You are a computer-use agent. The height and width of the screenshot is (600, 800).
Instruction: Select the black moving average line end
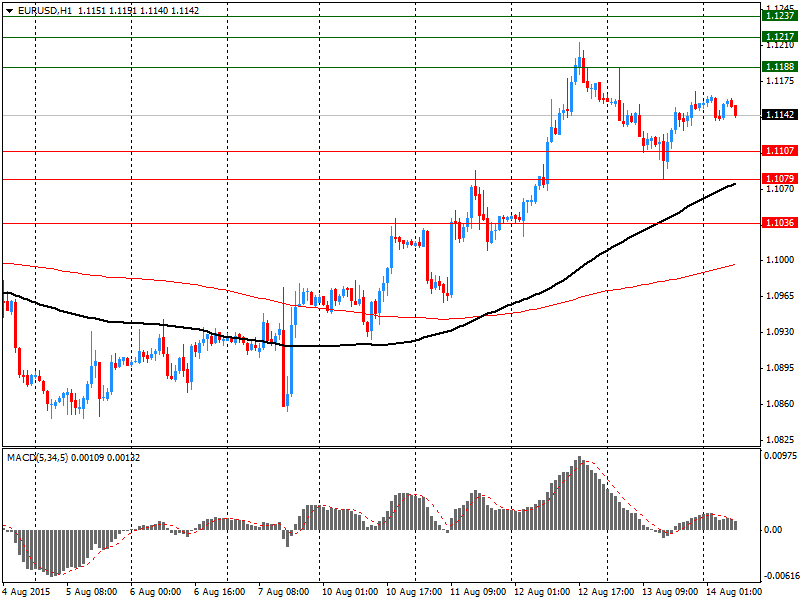pos(734,184)
